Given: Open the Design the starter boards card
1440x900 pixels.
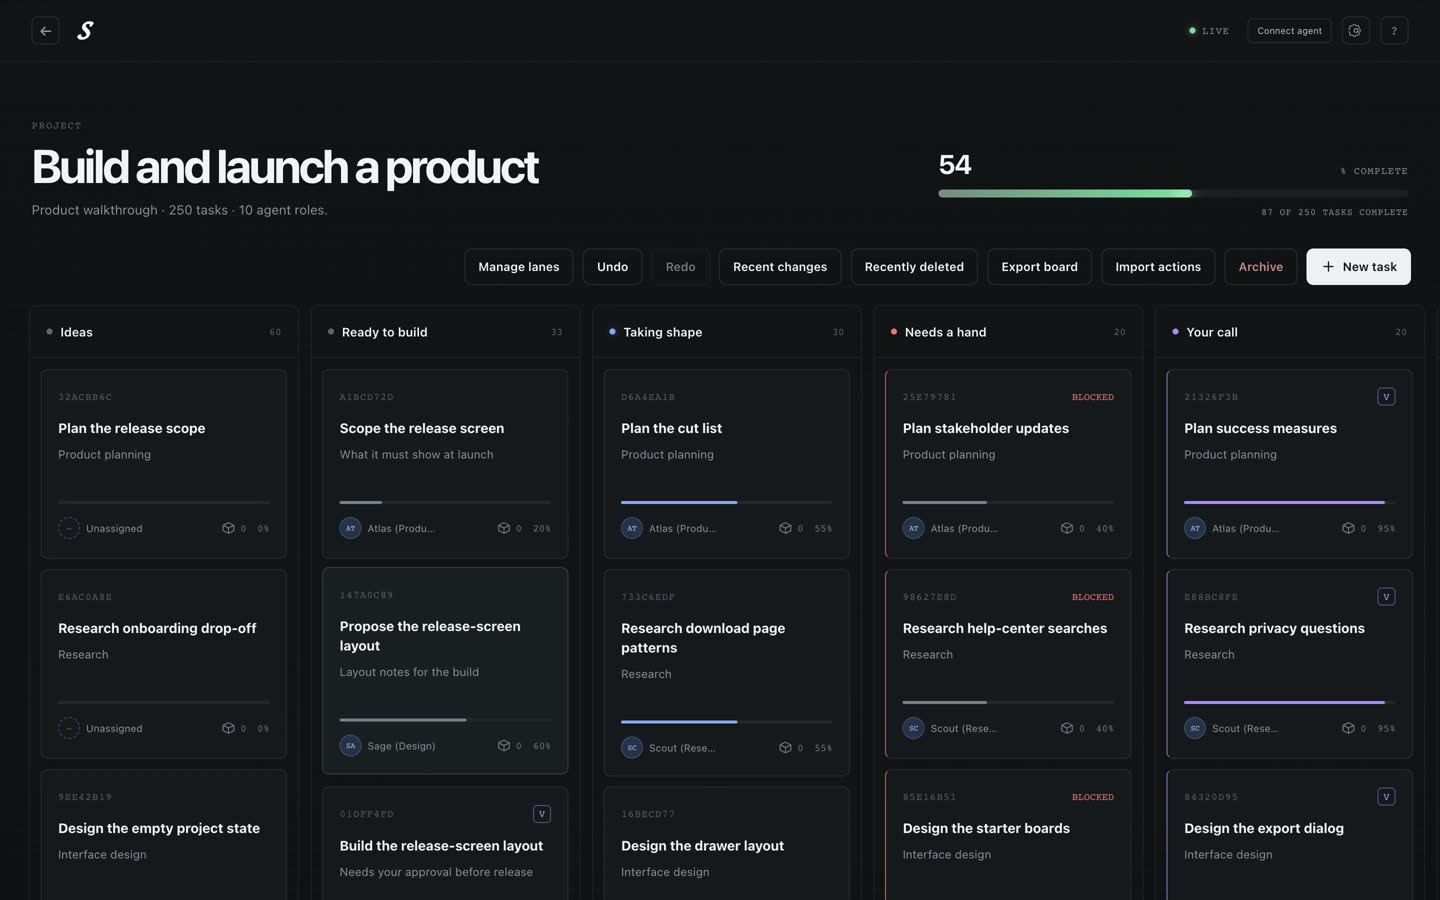Looking at the screenshot, I should (1008, 835).
